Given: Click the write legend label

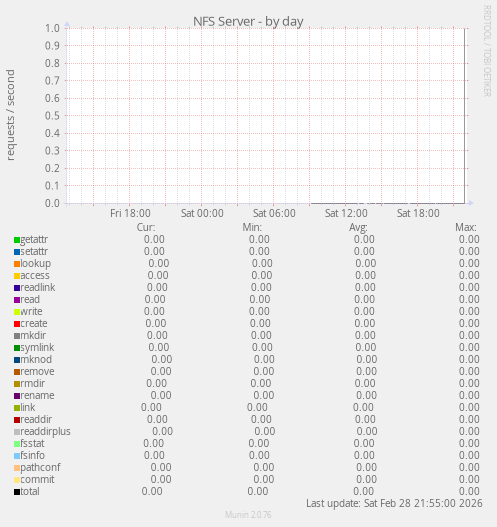Looking at the screenshot, I should tap(31, 312).
